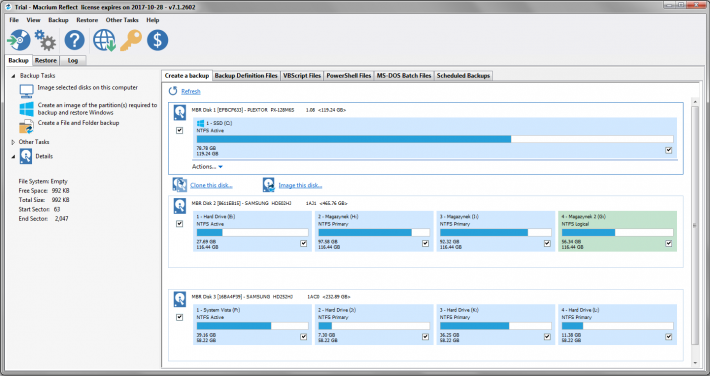Uncheck the Magazynek 2 (G:) partition checkbox
710x376 pixels.
click(669, 244)
